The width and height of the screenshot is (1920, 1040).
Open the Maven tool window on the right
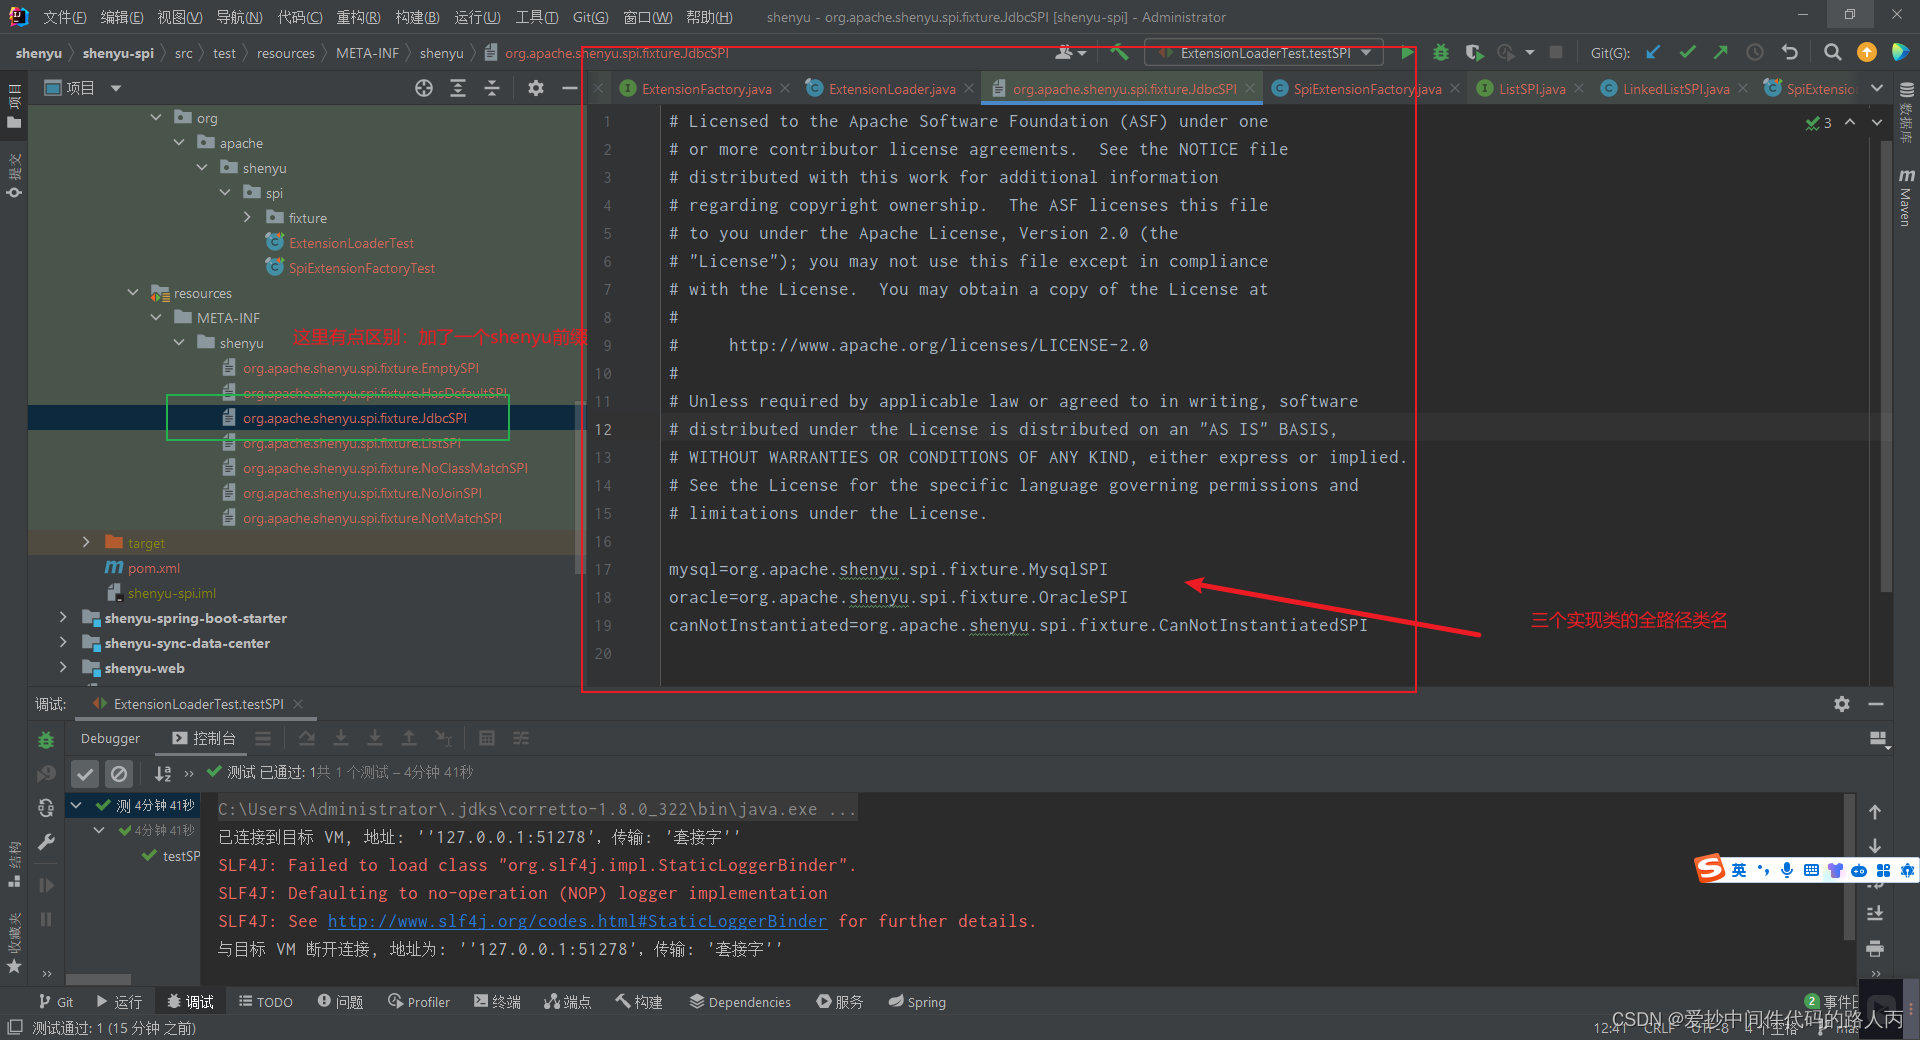[x=1906, y=197]
